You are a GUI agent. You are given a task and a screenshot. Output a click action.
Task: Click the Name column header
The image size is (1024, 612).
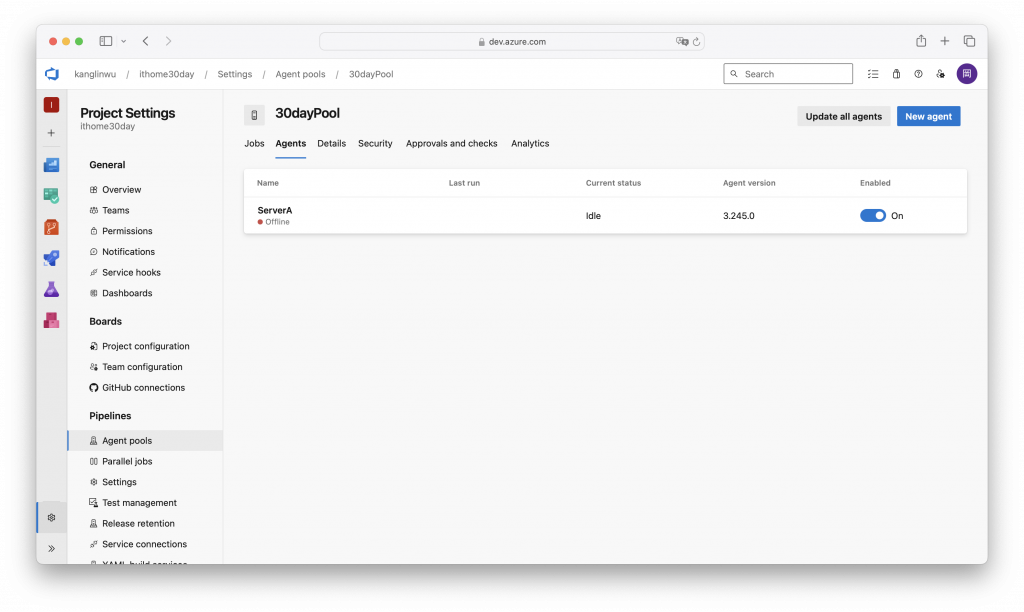click(268, 183)
